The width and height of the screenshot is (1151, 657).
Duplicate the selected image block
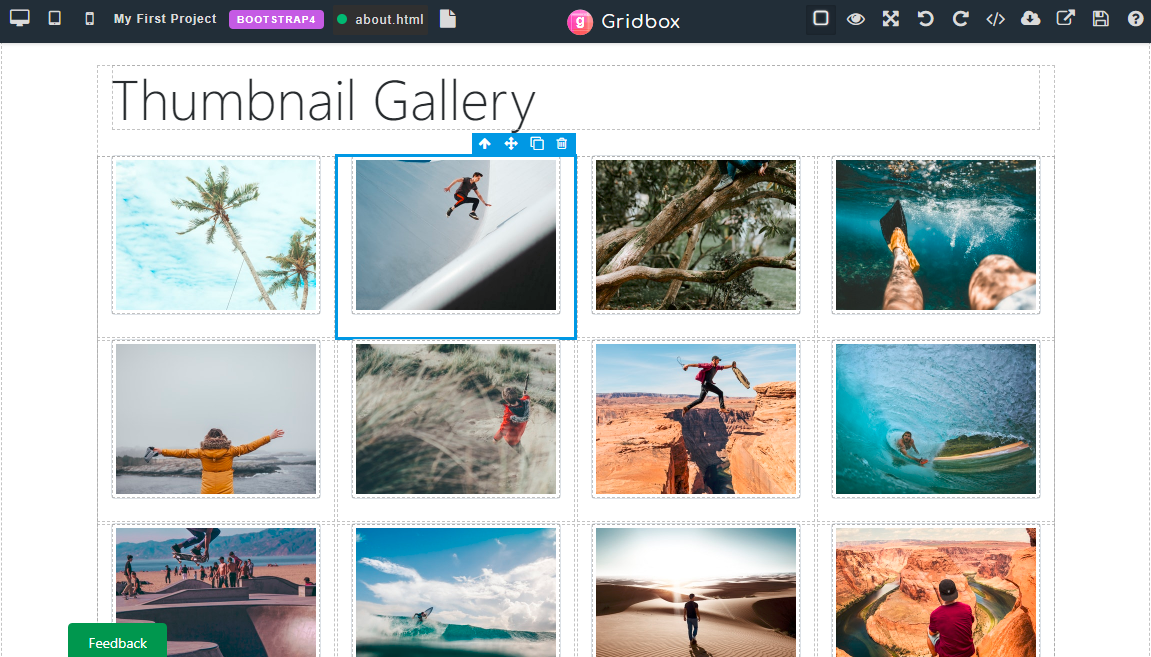click(536, 143)
